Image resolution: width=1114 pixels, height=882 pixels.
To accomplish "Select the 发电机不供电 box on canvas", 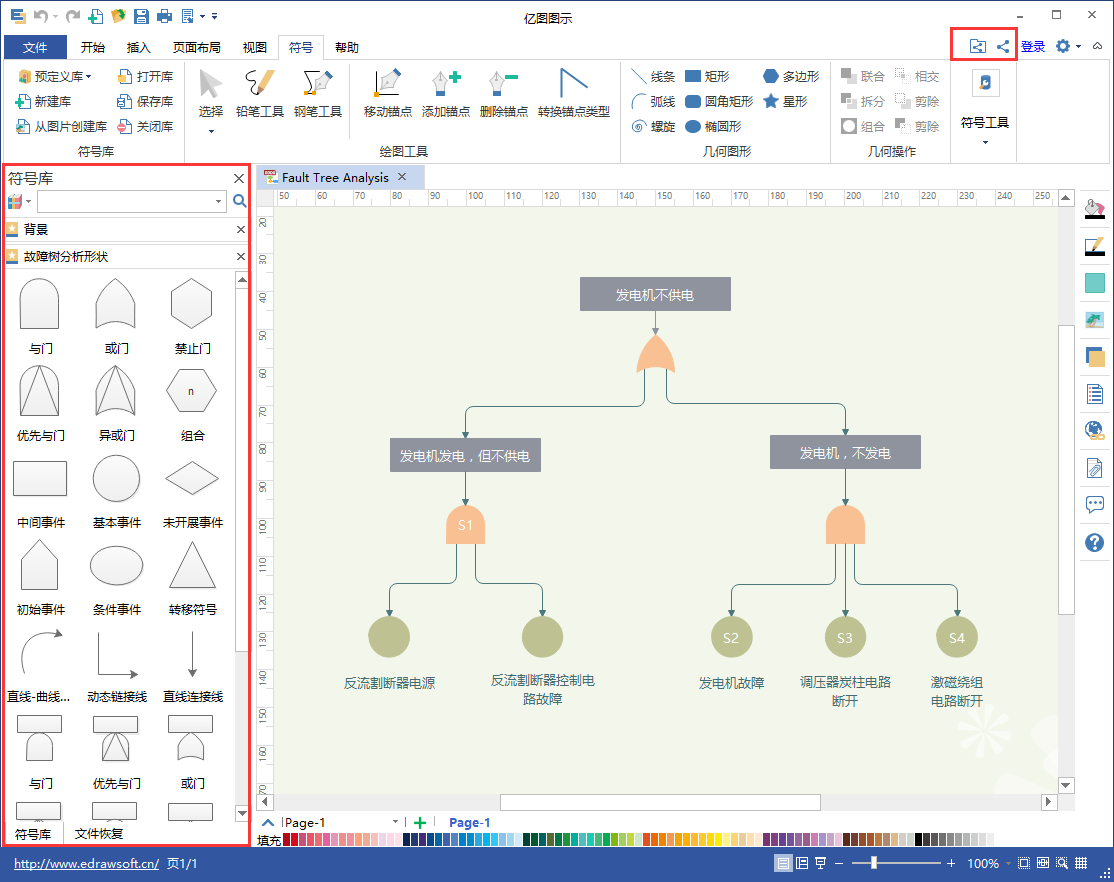I will pyautogui.click(x=655, y=294).
